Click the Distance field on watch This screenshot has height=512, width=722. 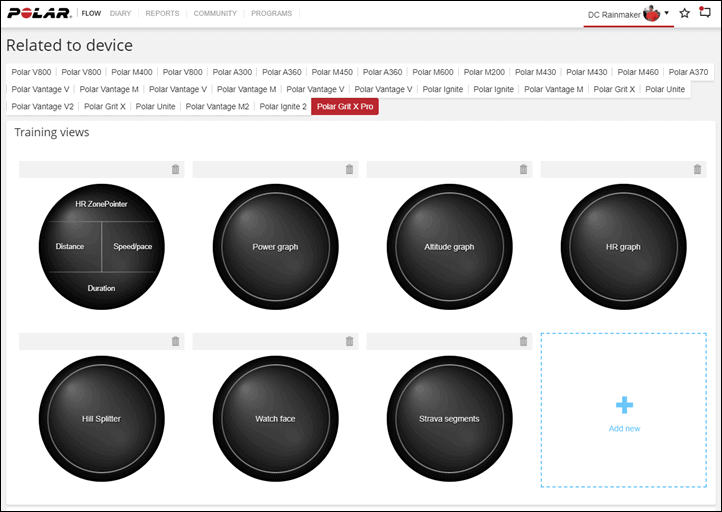click(x=70, y=246)
